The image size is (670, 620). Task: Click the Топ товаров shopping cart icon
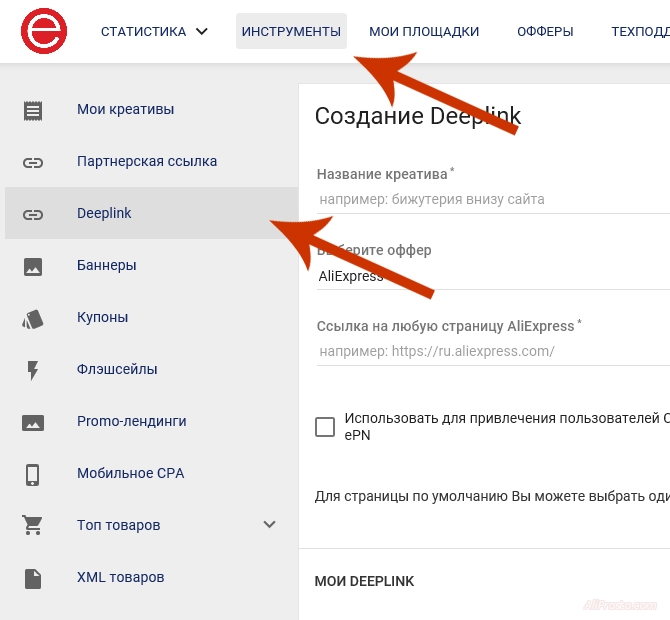33,526
